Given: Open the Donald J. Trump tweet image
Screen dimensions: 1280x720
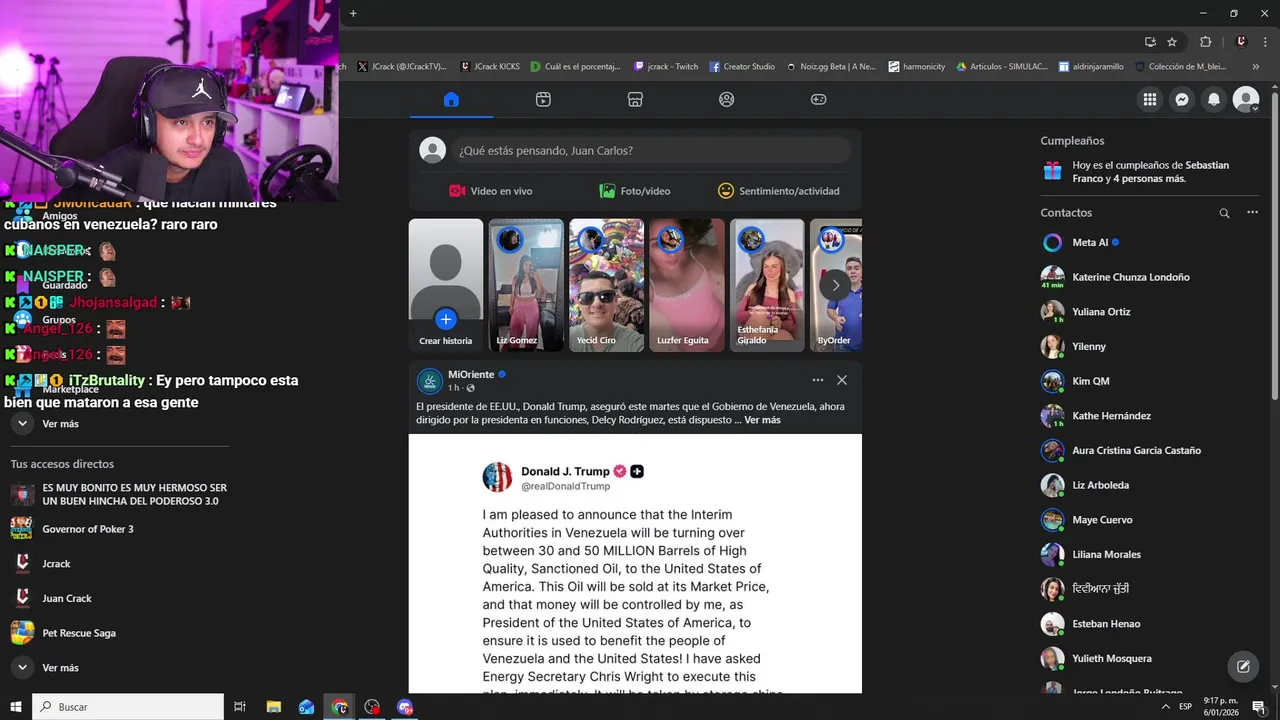Looking at the screenshot, I should pyautogui.click(x=635, y=564).
